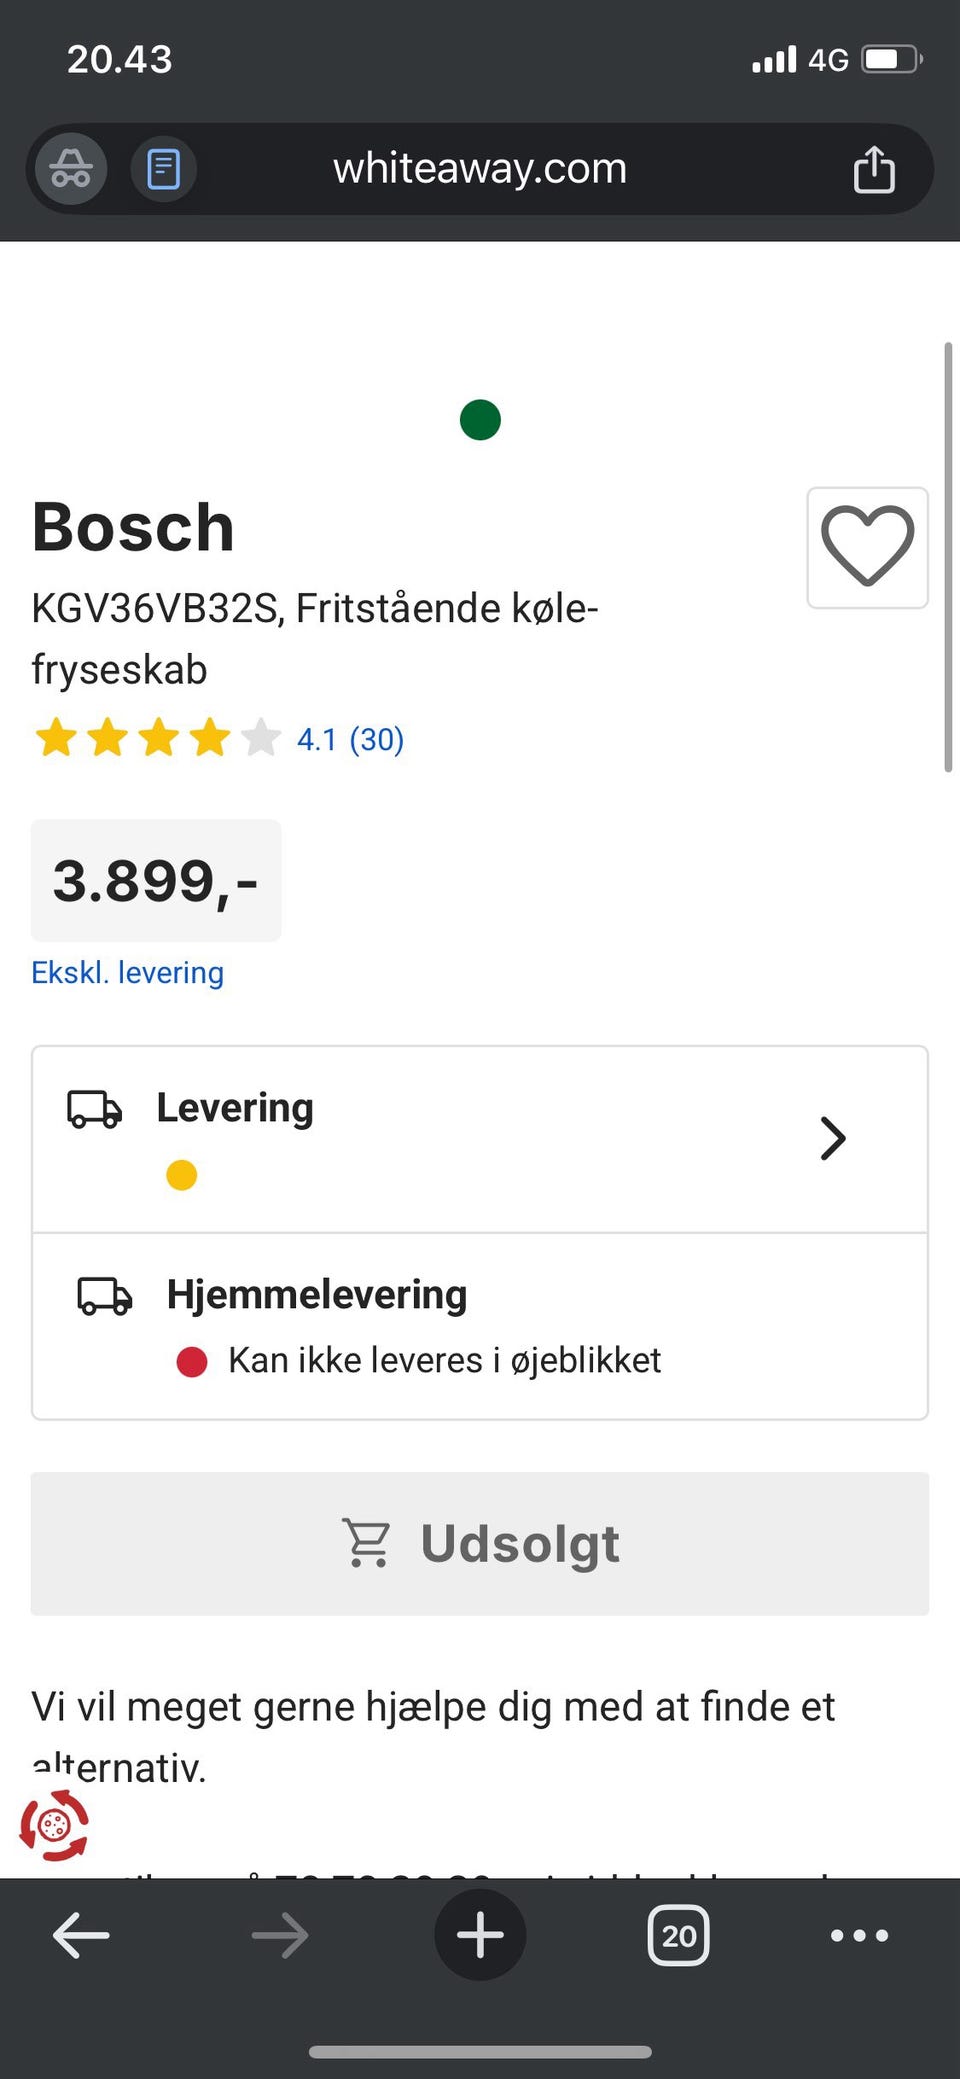The width and height of the screenshot is (960, 2079).
Task: Tap the share icon in address bar
Action: click(x=873, y=169)
